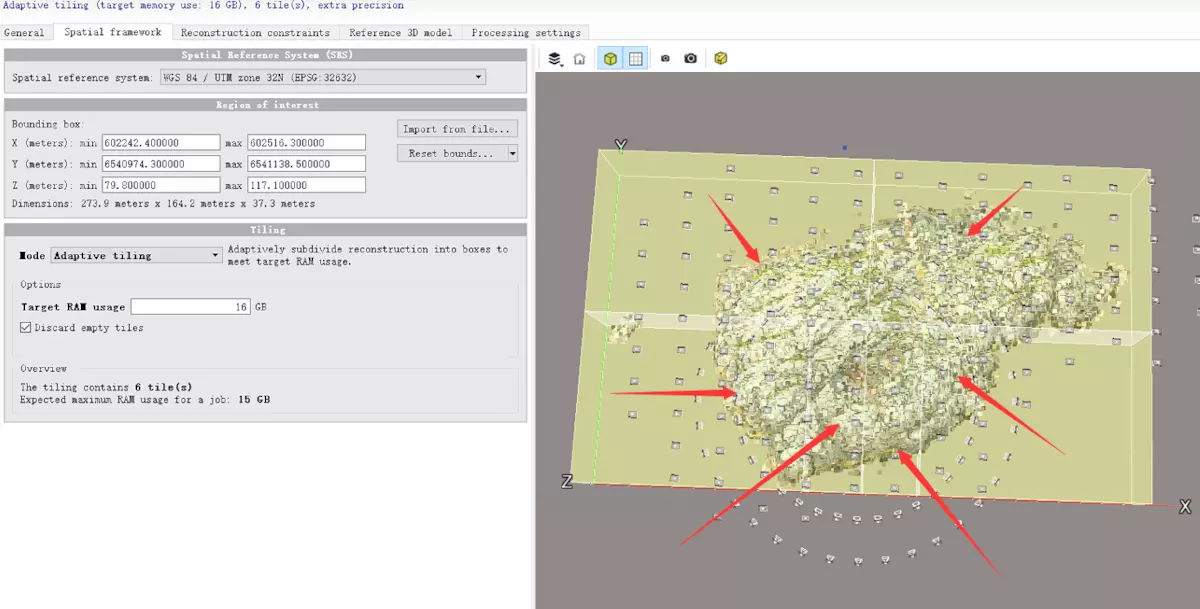The width and height of the screenshot is (1200, 609).
Task: Toggle the tiling grid display icon
Action: 635,59
